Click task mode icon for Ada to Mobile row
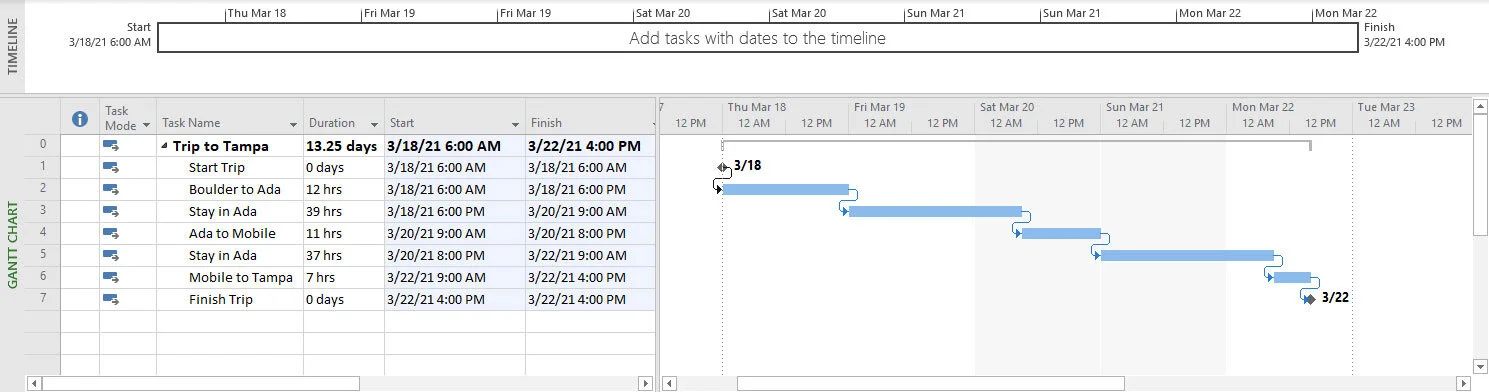 [111, 234]
